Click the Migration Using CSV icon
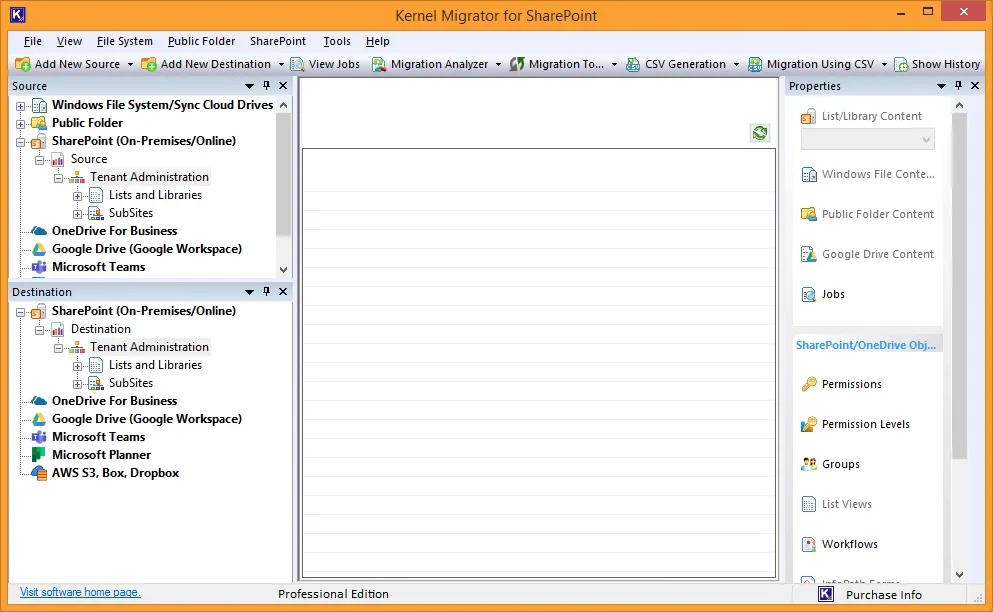The image size is (993, 612). (755, 64)
